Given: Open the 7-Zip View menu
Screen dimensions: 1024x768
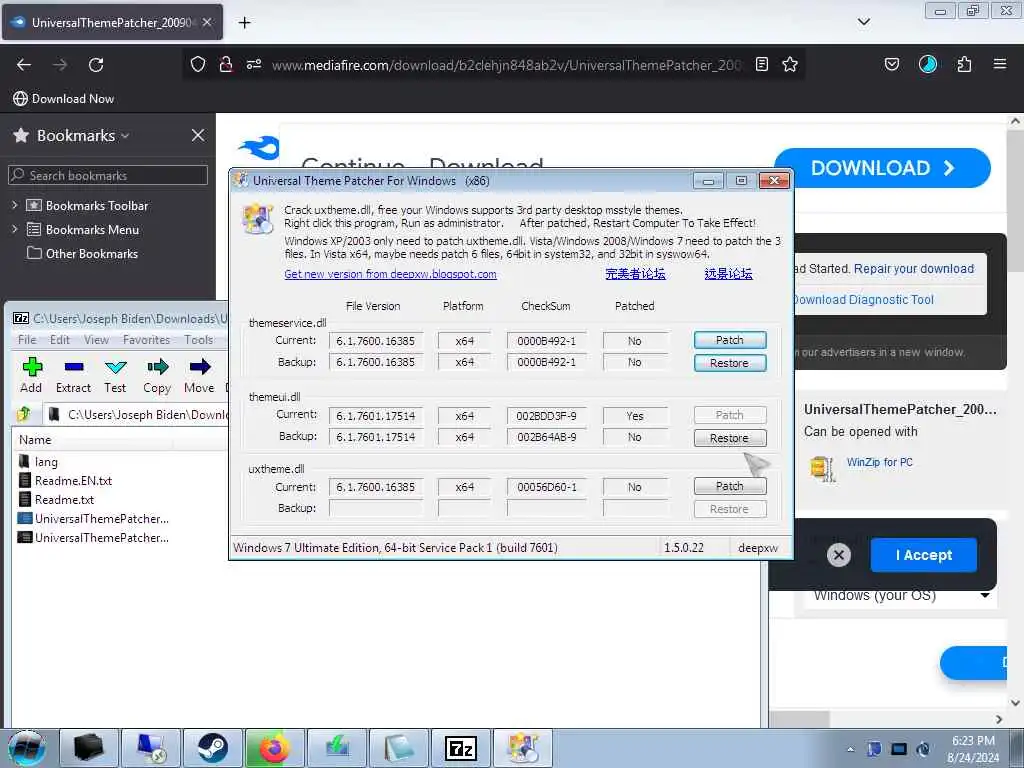Looking at the screenshot, I should pyautogui.click(x=96, y=340).
